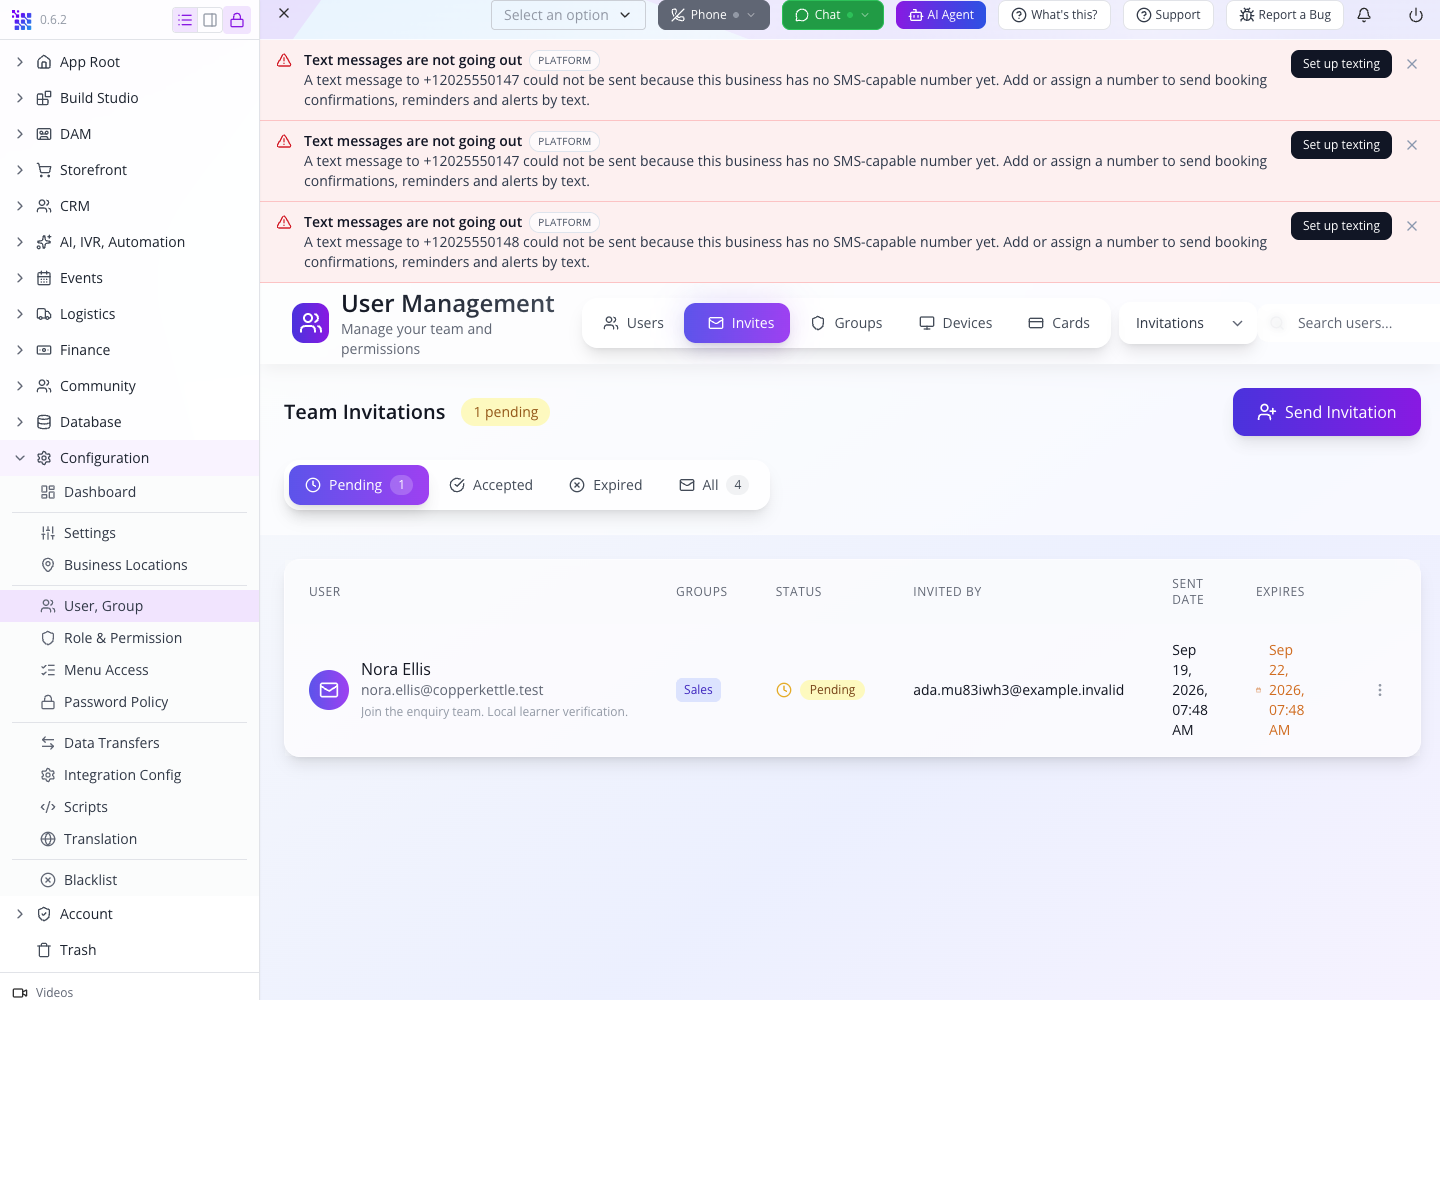Switch to the Groups tab
Screen dimensions: 1440x1200
pos(846,323)
